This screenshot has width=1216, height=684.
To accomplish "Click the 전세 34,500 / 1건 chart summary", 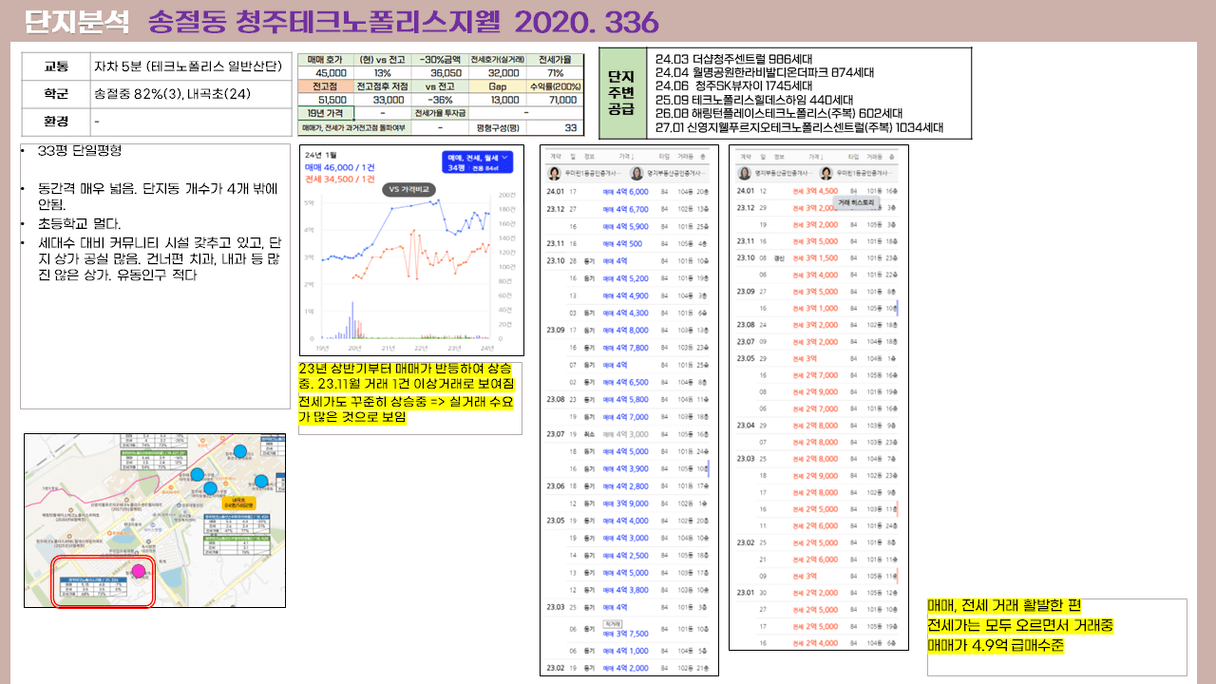I will point(341,179).
